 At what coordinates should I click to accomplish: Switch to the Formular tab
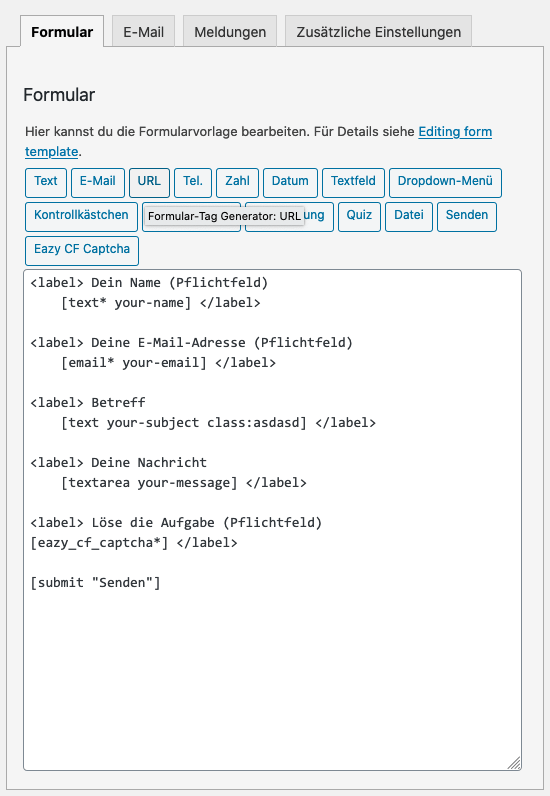coord(62,31)
